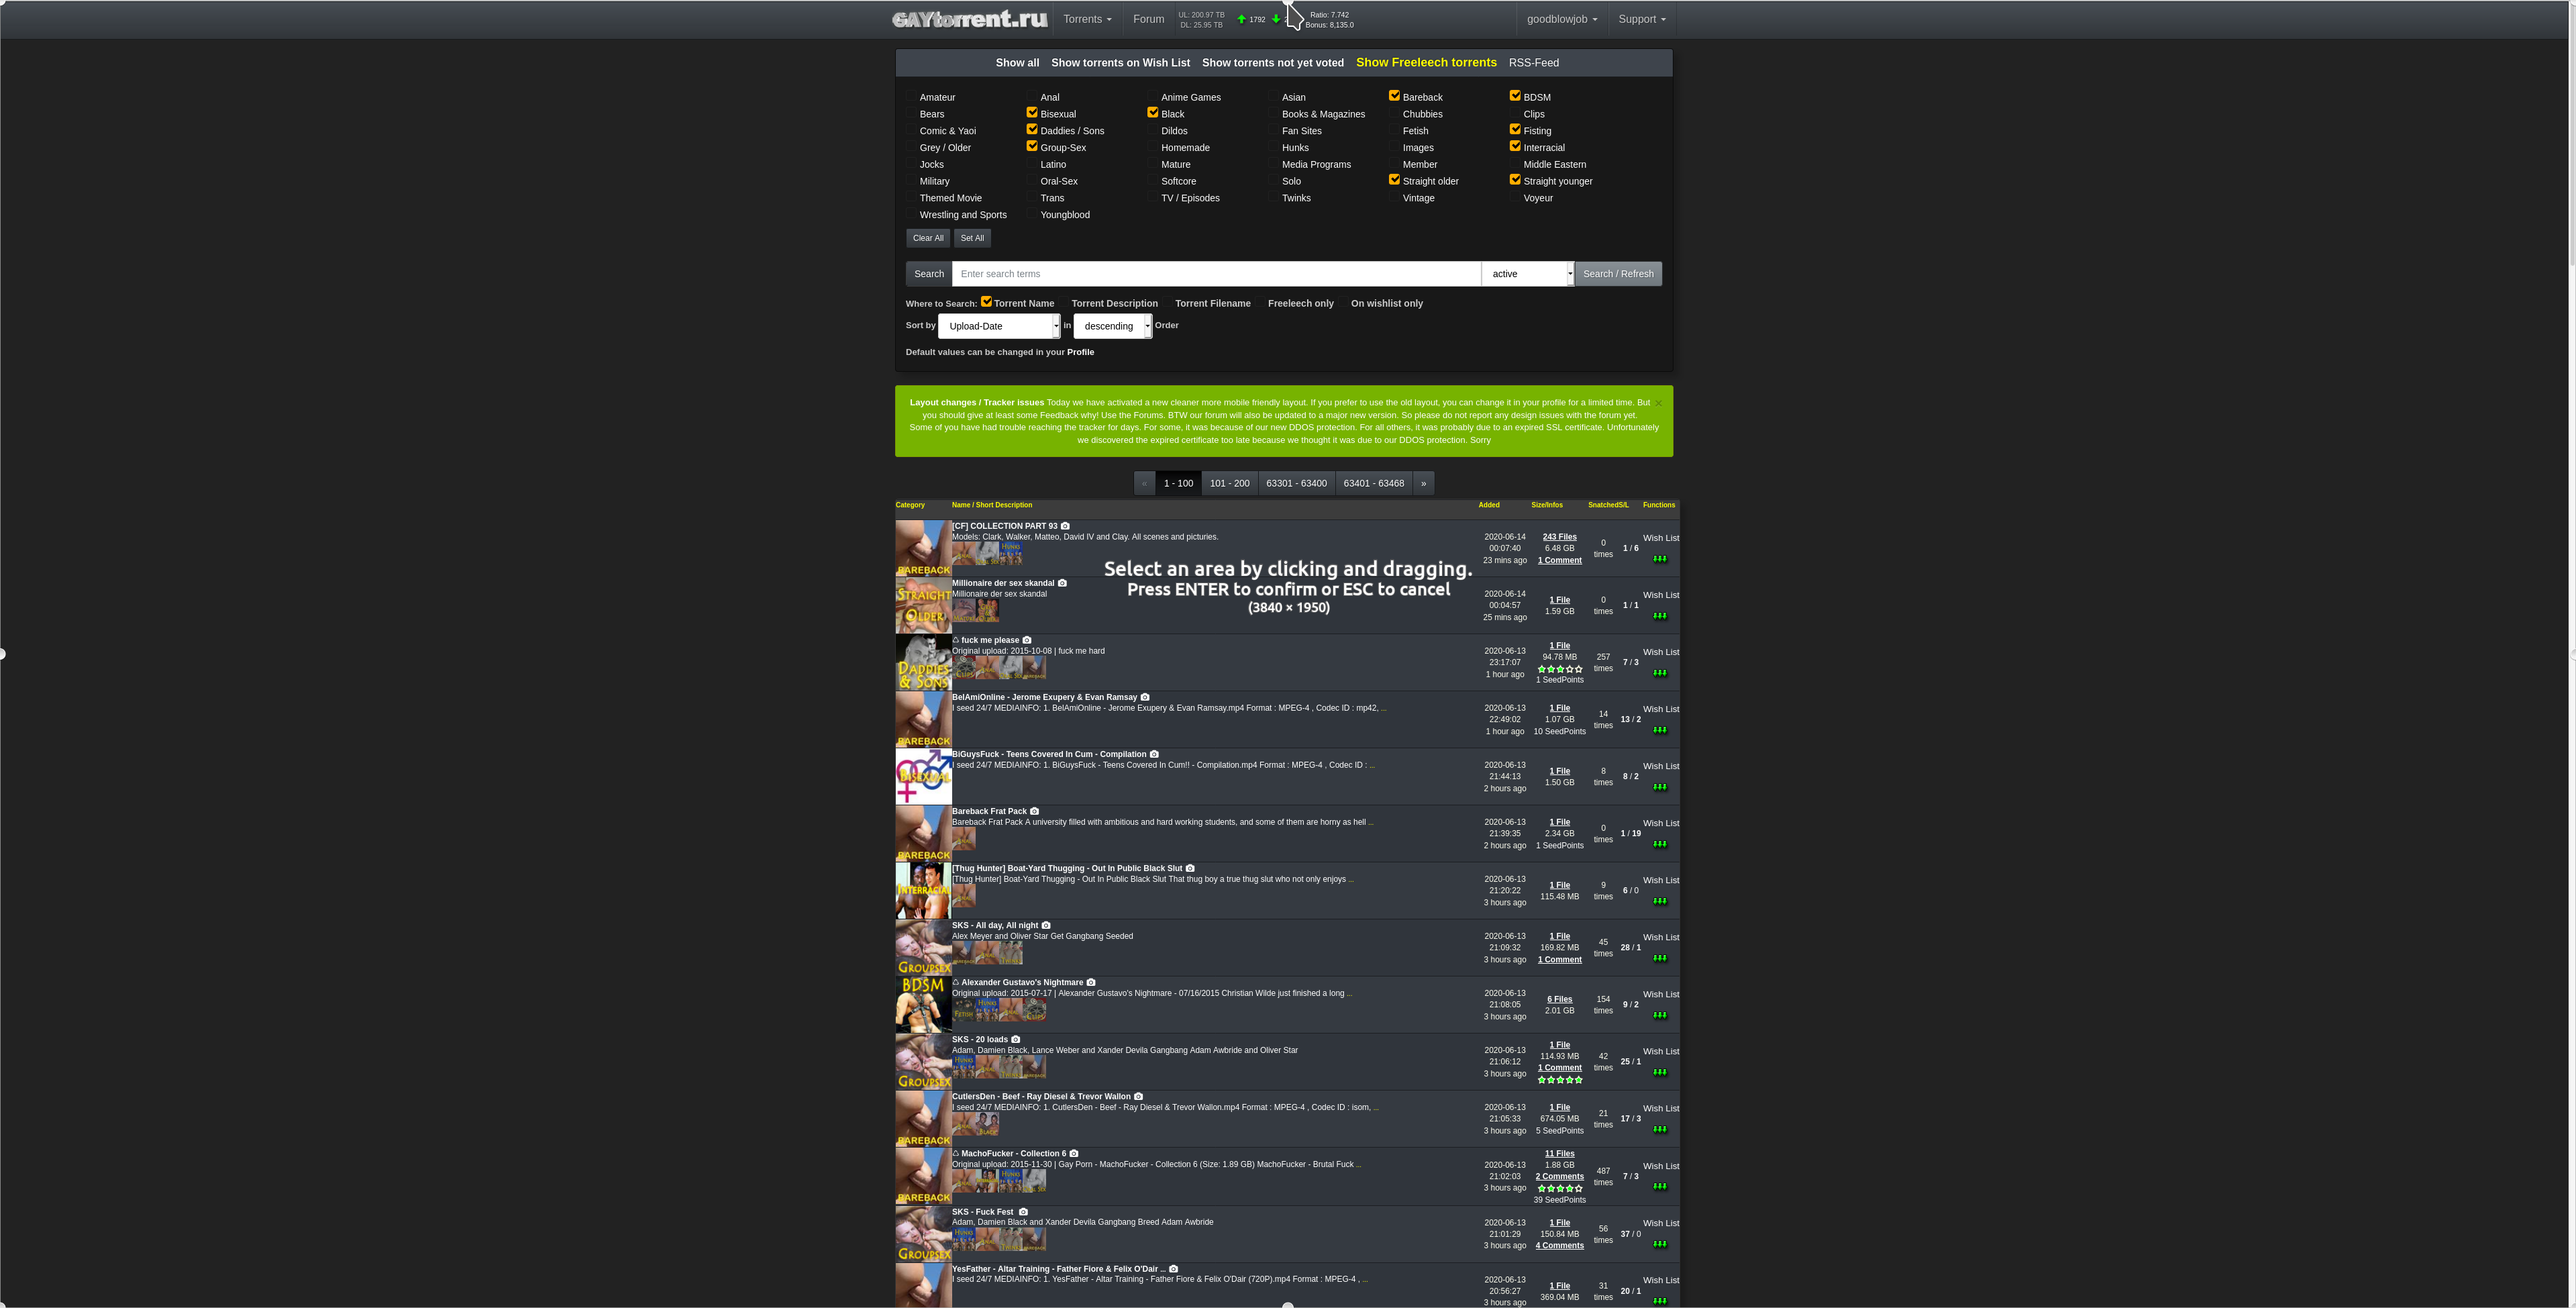Click the GAYtorrent.ru site logo

969,19
